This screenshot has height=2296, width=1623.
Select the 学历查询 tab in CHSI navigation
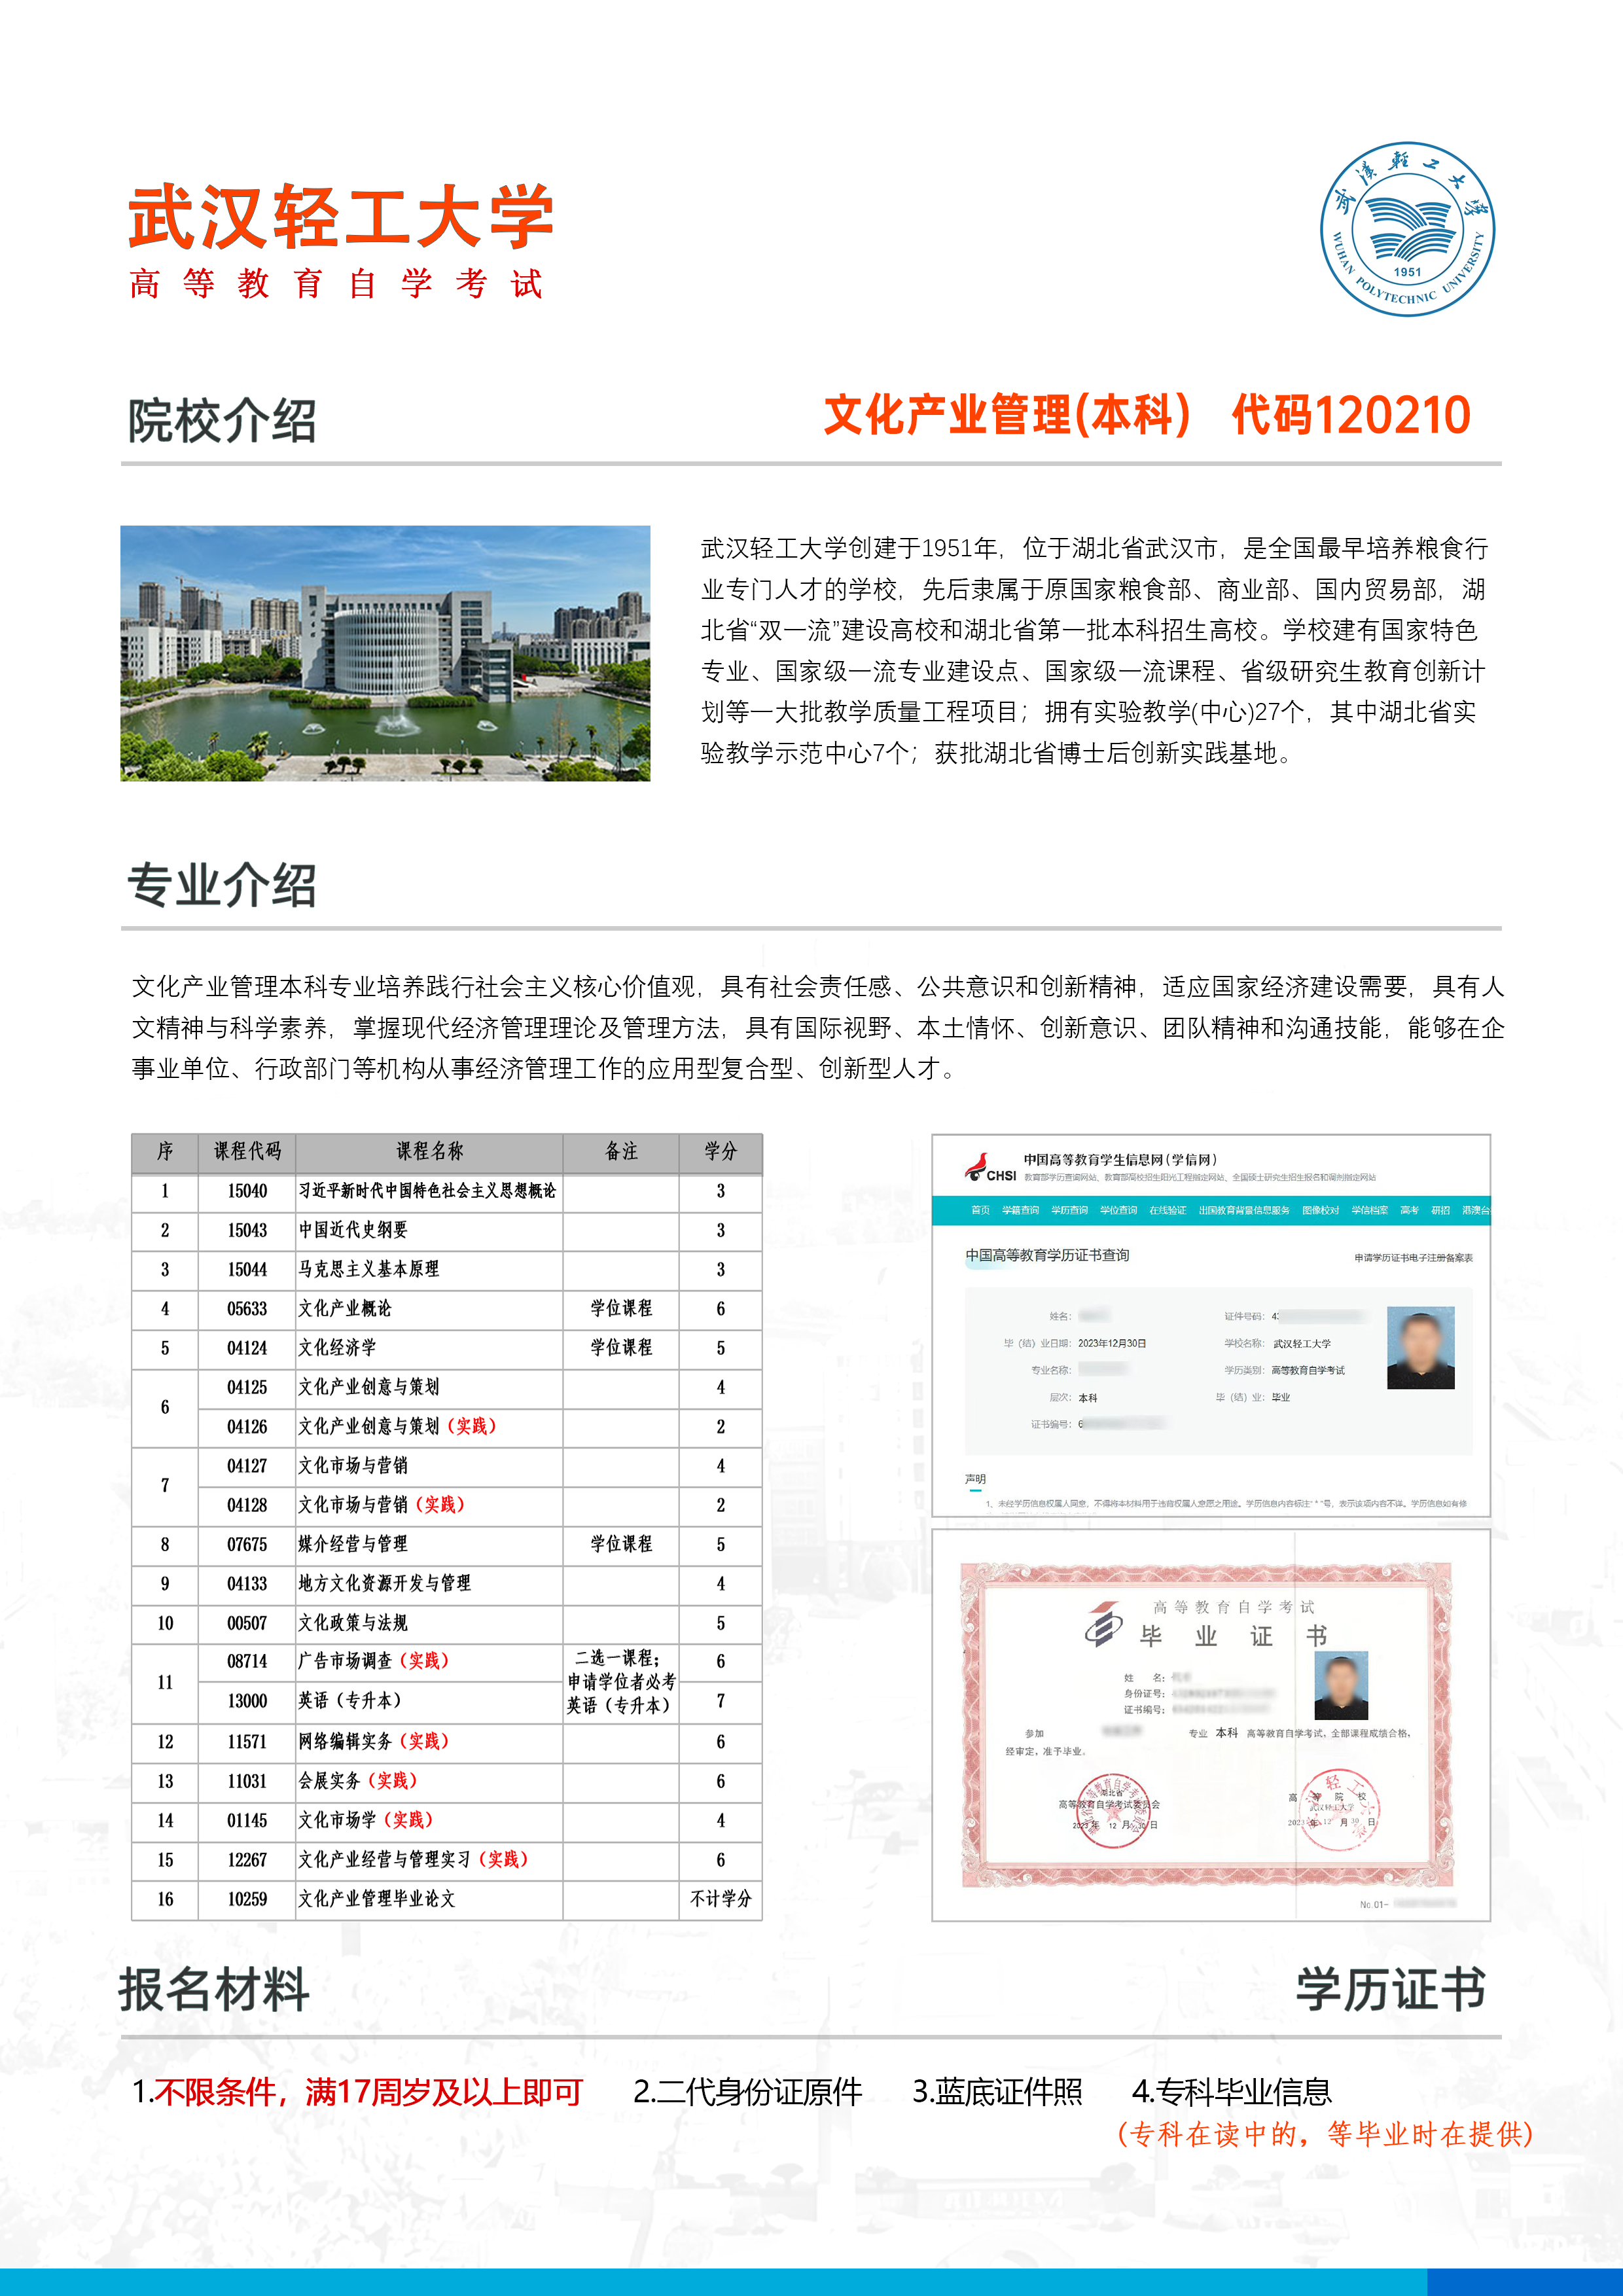pyautogui.click(x=1069, y=1210)
